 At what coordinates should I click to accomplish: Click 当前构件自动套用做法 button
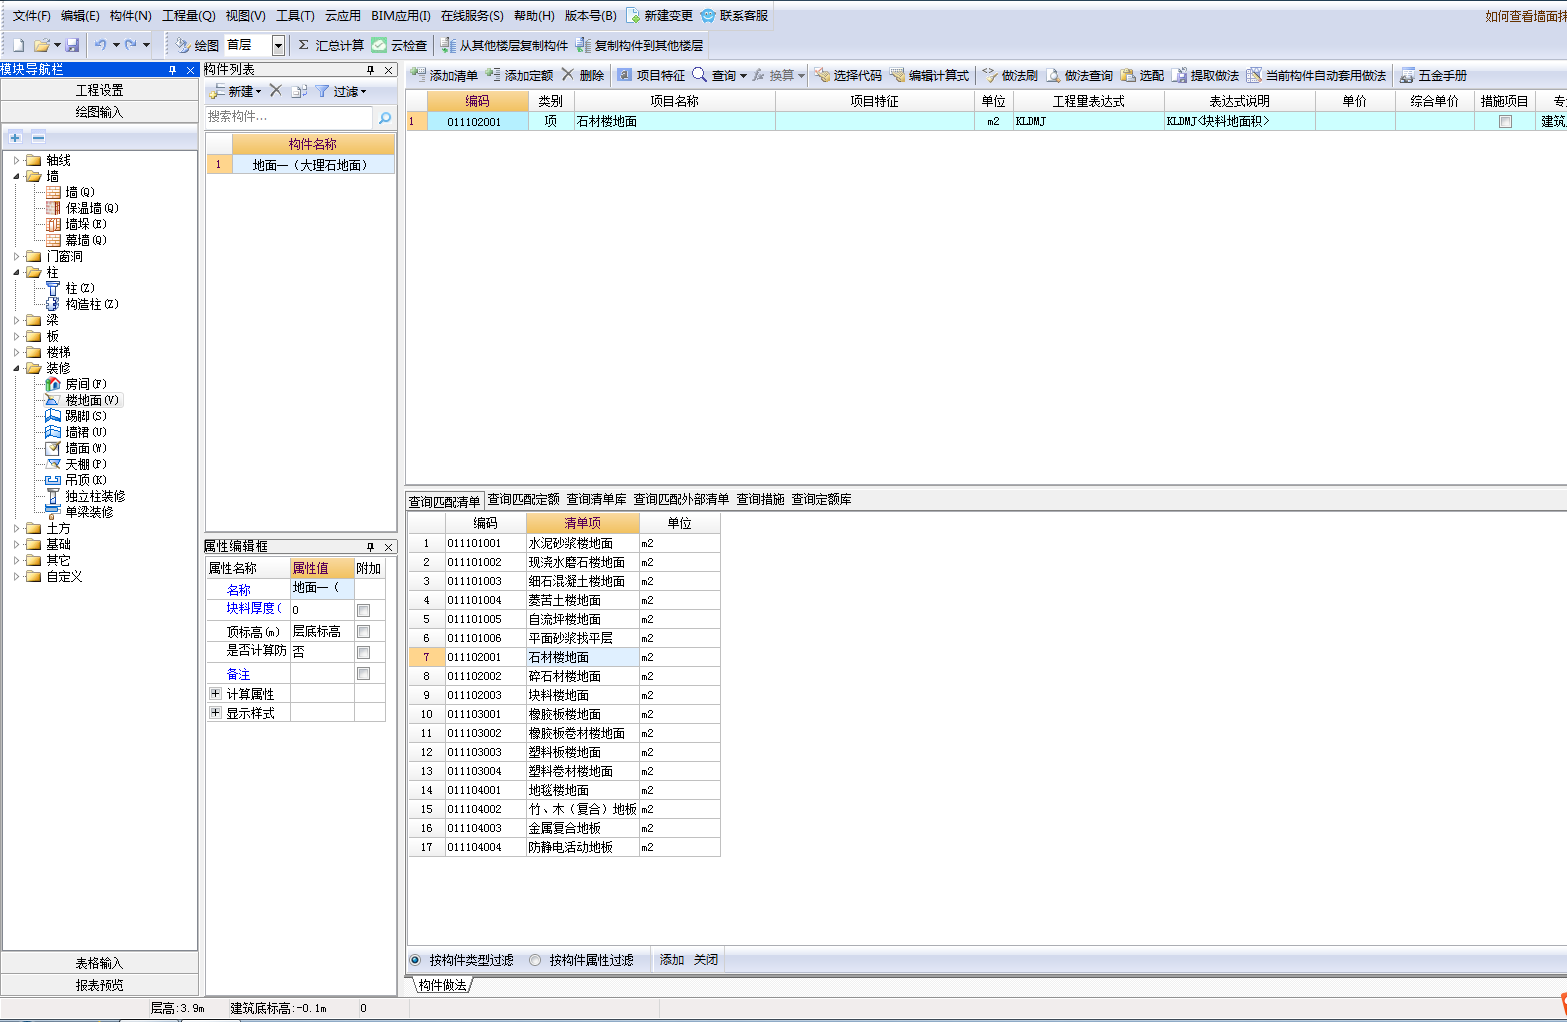click(1316, 75)
